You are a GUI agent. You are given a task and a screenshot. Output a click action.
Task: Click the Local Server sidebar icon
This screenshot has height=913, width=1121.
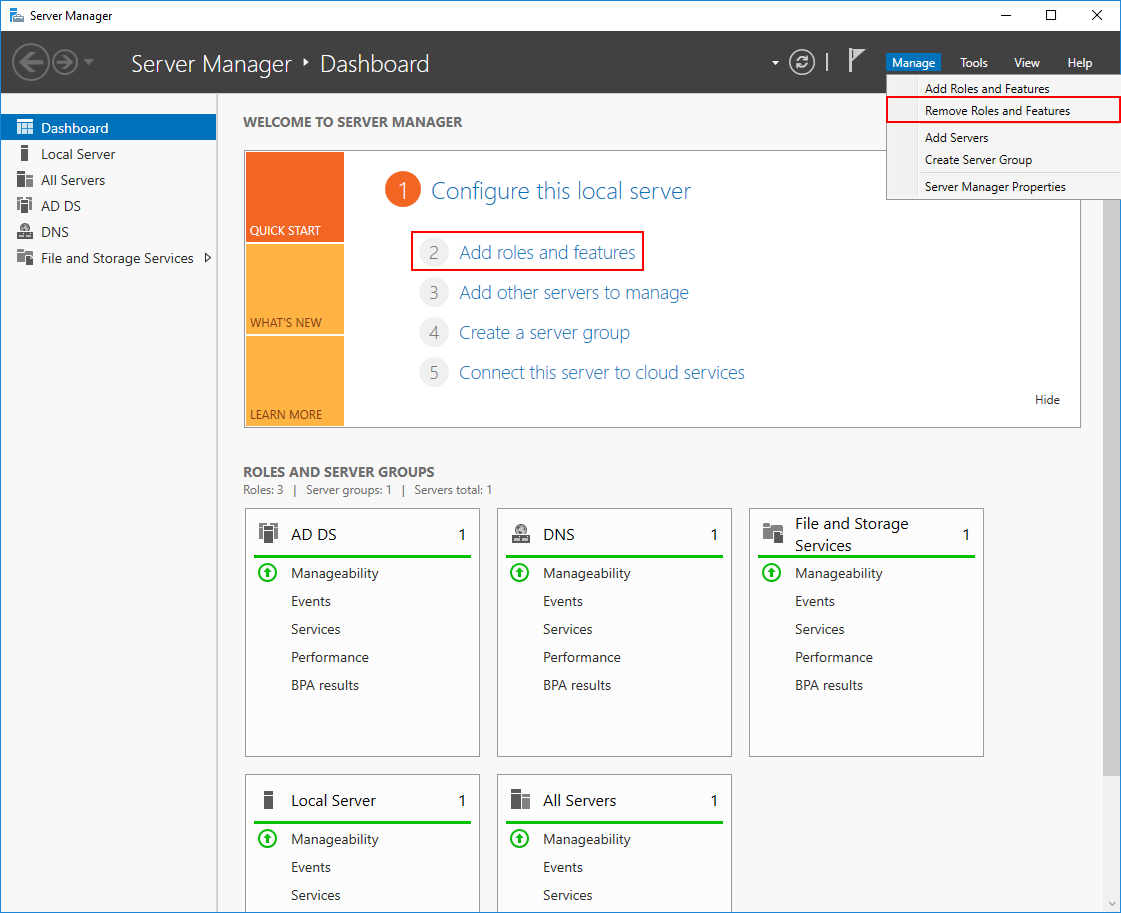(x=25, y=153)
